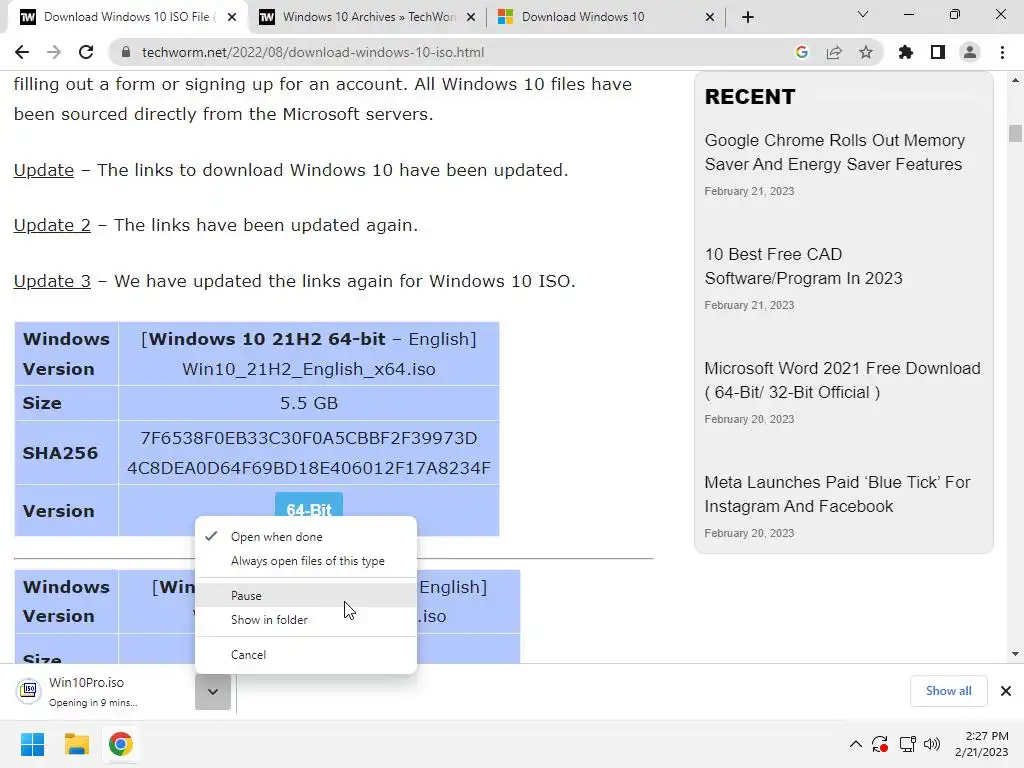1024x768 pixels.
Task: Collapse the download item options arrow
Action: point(213,692)
